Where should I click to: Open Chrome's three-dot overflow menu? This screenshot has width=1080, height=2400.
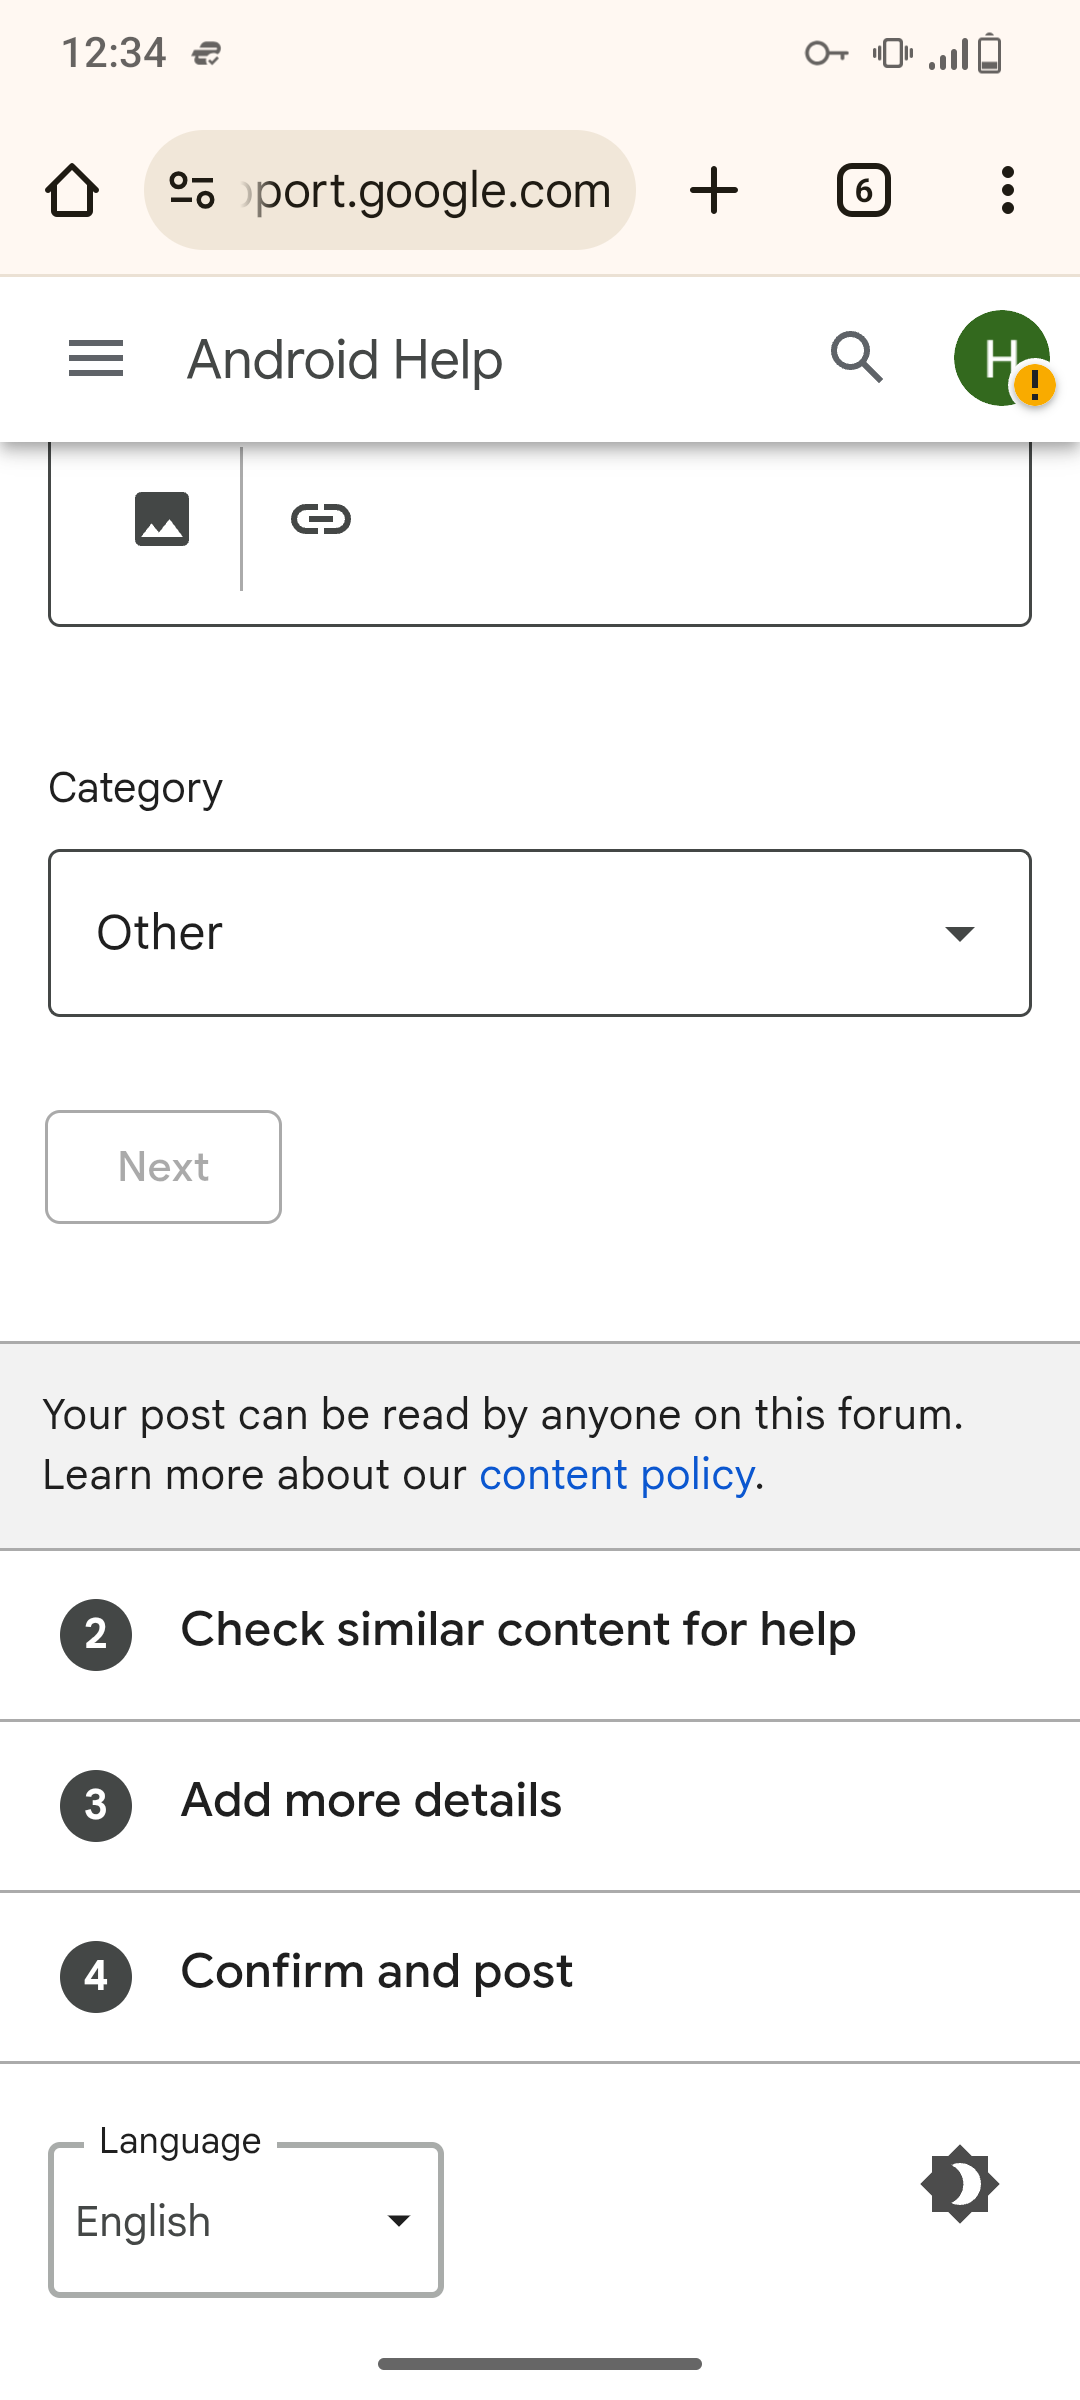1007,190
